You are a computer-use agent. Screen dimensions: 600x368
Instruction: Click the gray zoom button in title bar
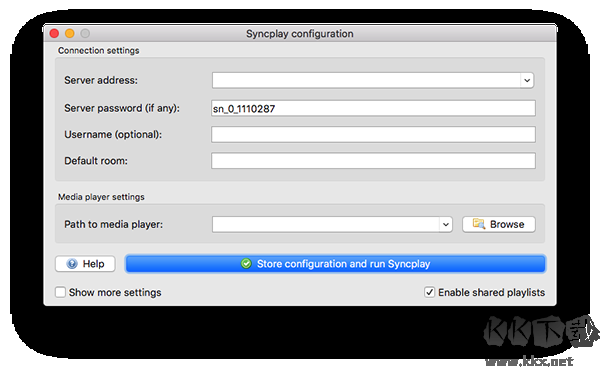(85, 34)
